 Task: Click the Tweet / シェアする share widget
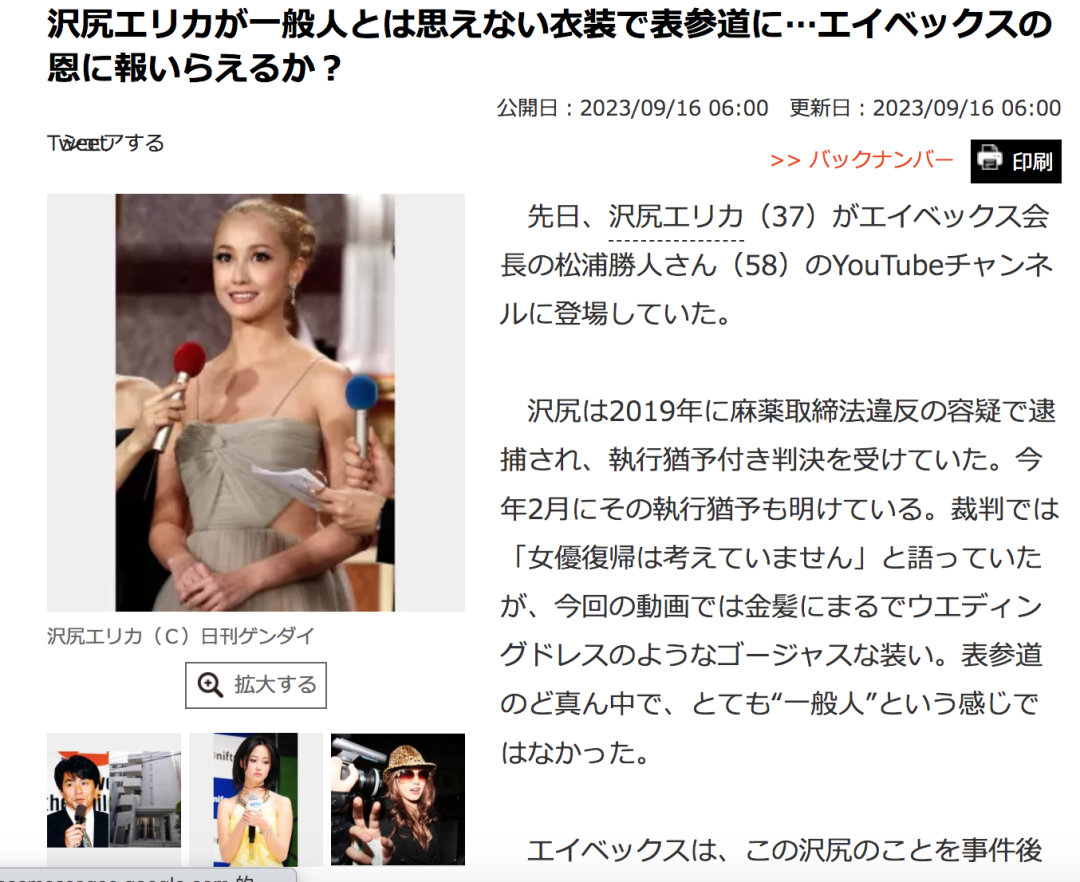click(x=105, y=143)
